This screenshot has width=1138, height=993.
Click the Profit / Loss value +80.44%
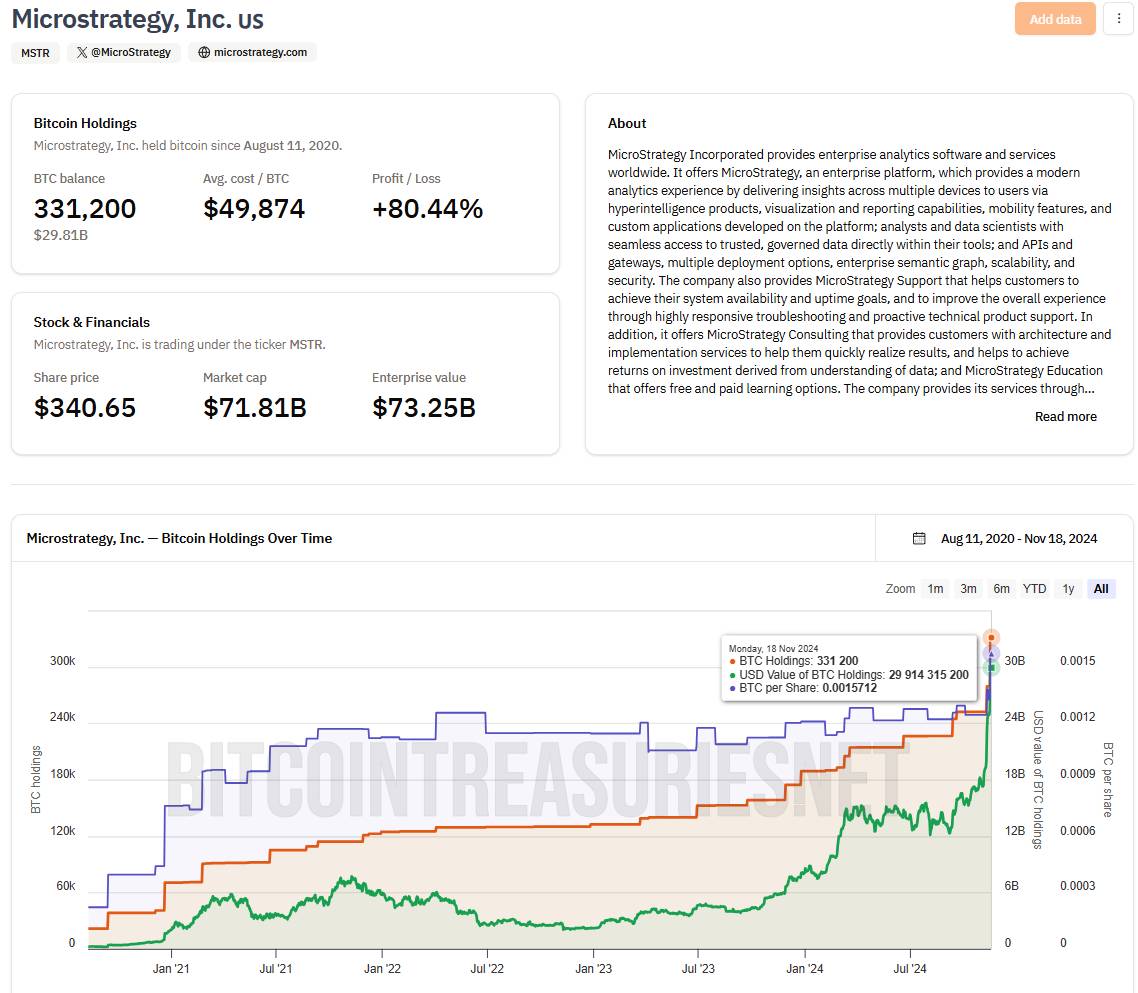(x=427, y=209)
